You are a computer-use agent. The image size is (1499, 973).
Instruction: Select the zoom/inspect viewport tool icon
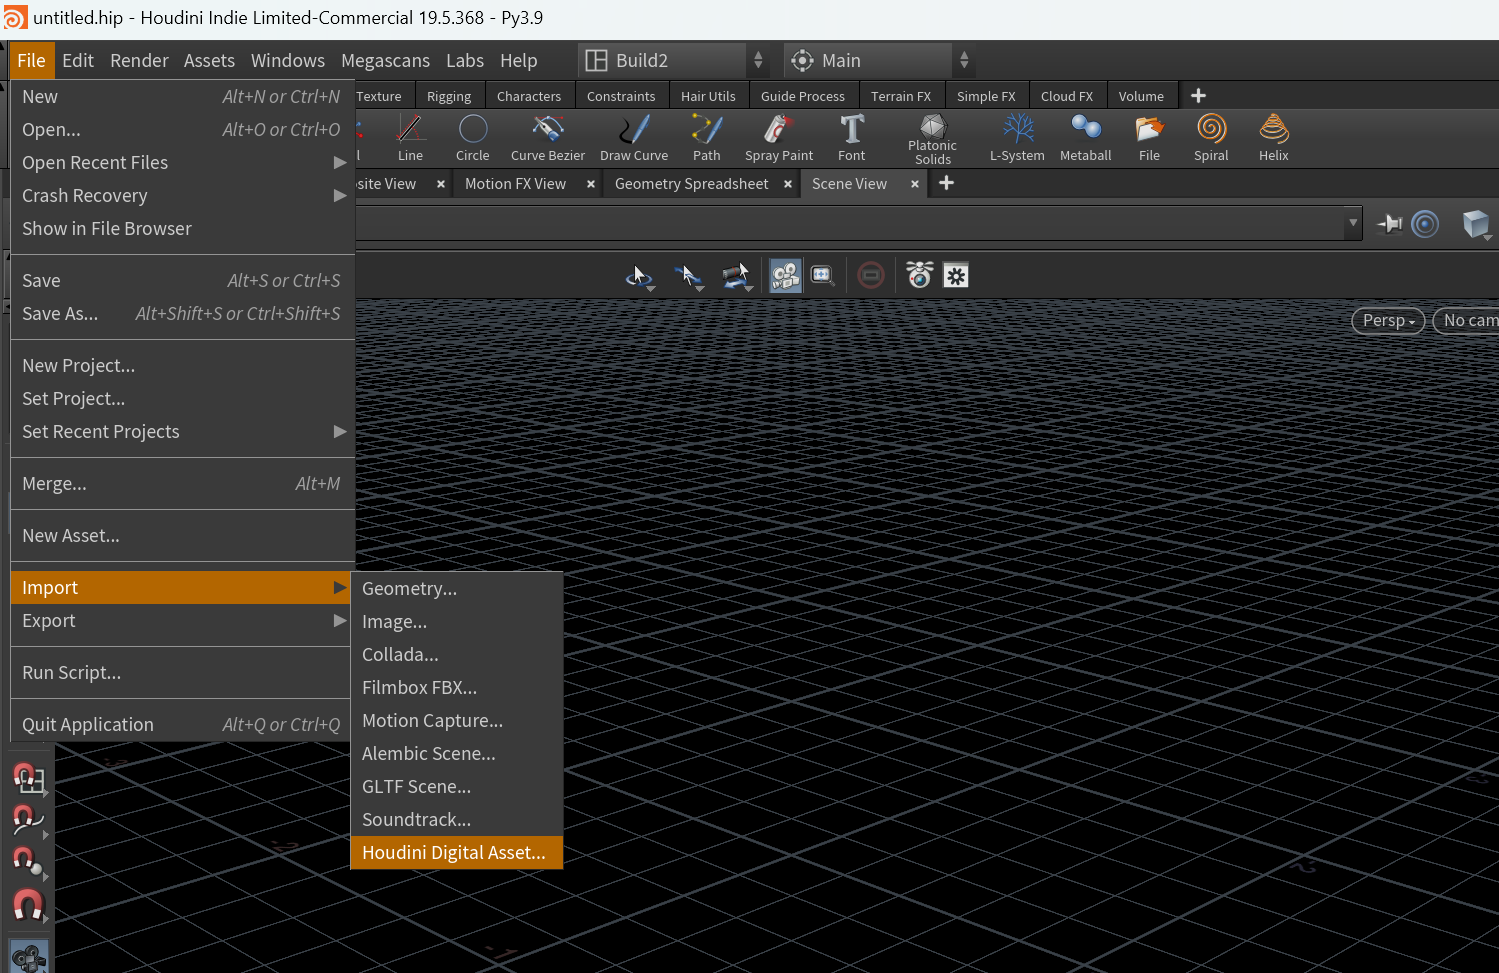(x=822, y=275)
